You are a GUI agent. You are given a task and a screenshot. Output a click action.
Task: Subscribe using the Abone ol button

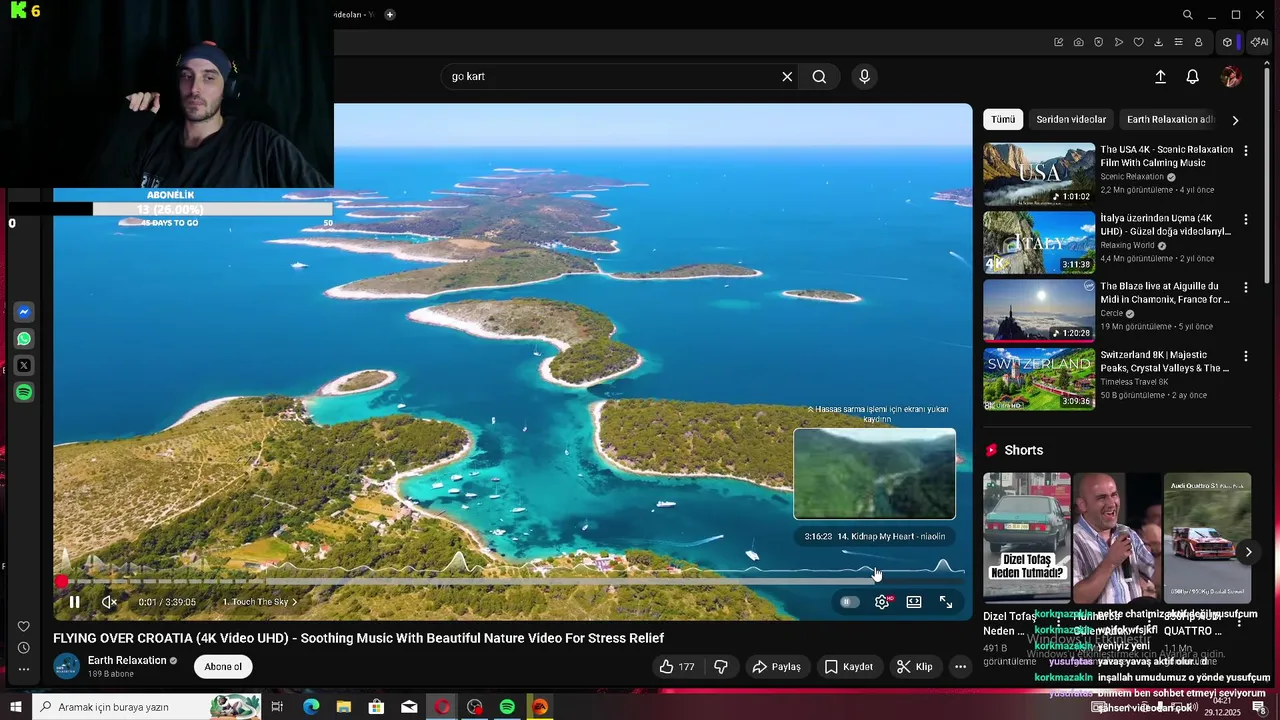click(223, 667)
